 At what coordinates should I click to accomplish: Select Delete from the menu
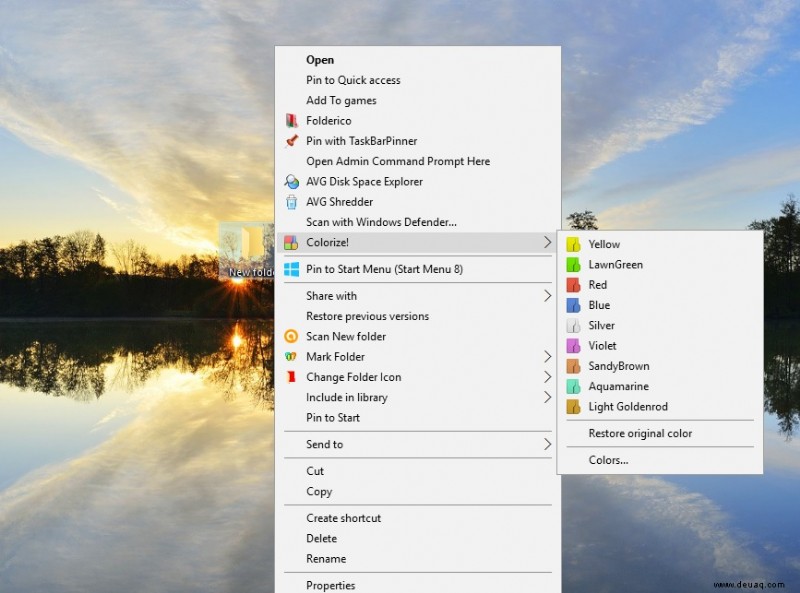point(417,538)
